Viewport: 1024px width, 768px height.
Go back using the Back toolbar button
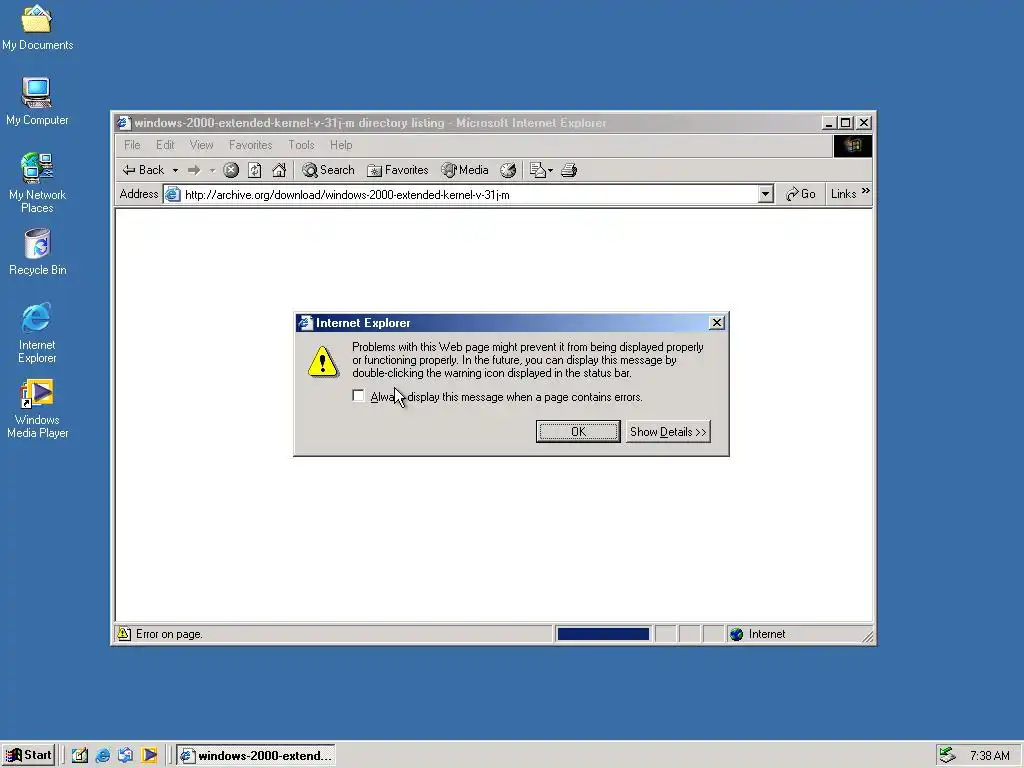pos(144,170)
